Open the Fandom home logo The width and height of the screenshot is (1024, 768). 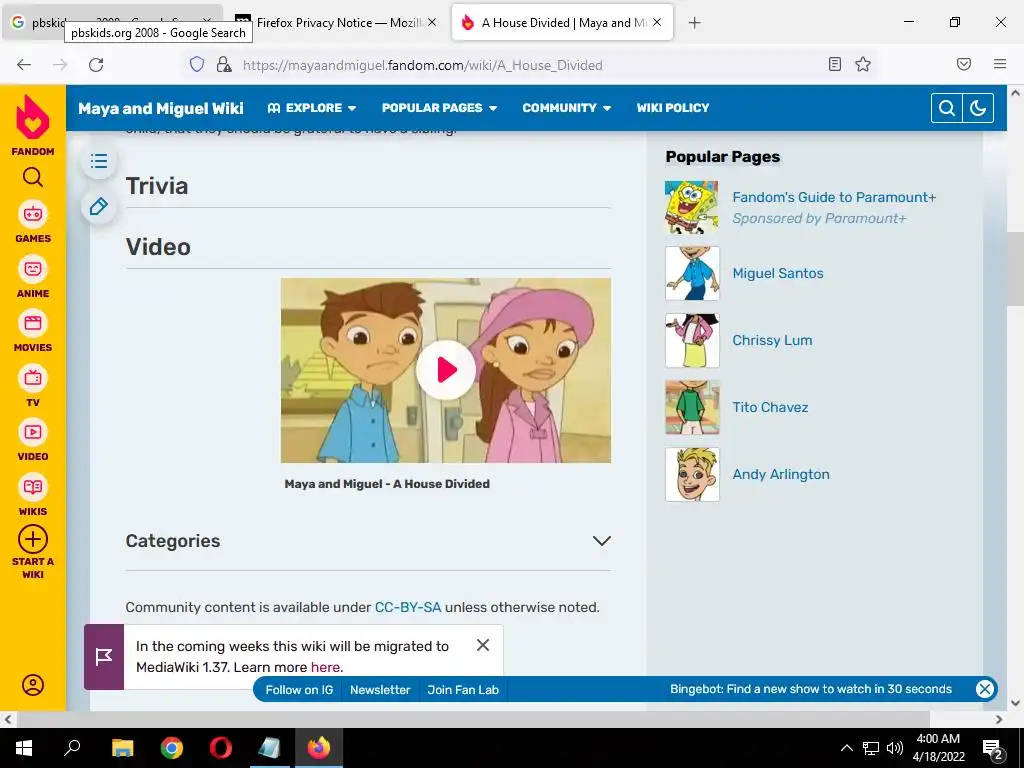coord(33,124)
